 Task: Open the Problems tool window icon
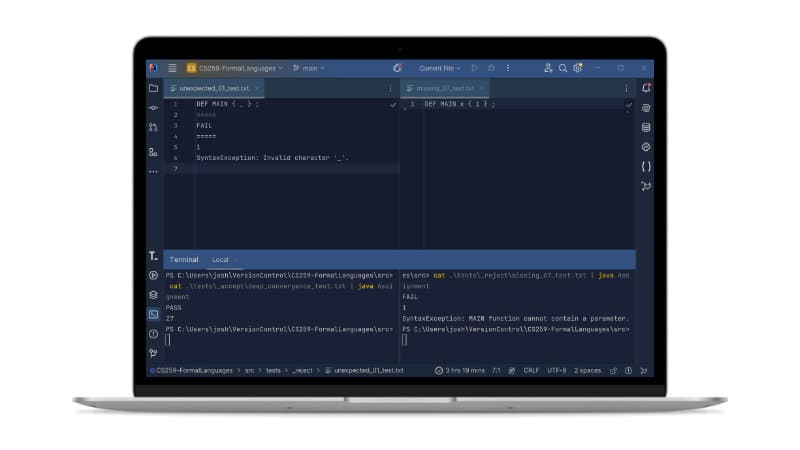153,334
